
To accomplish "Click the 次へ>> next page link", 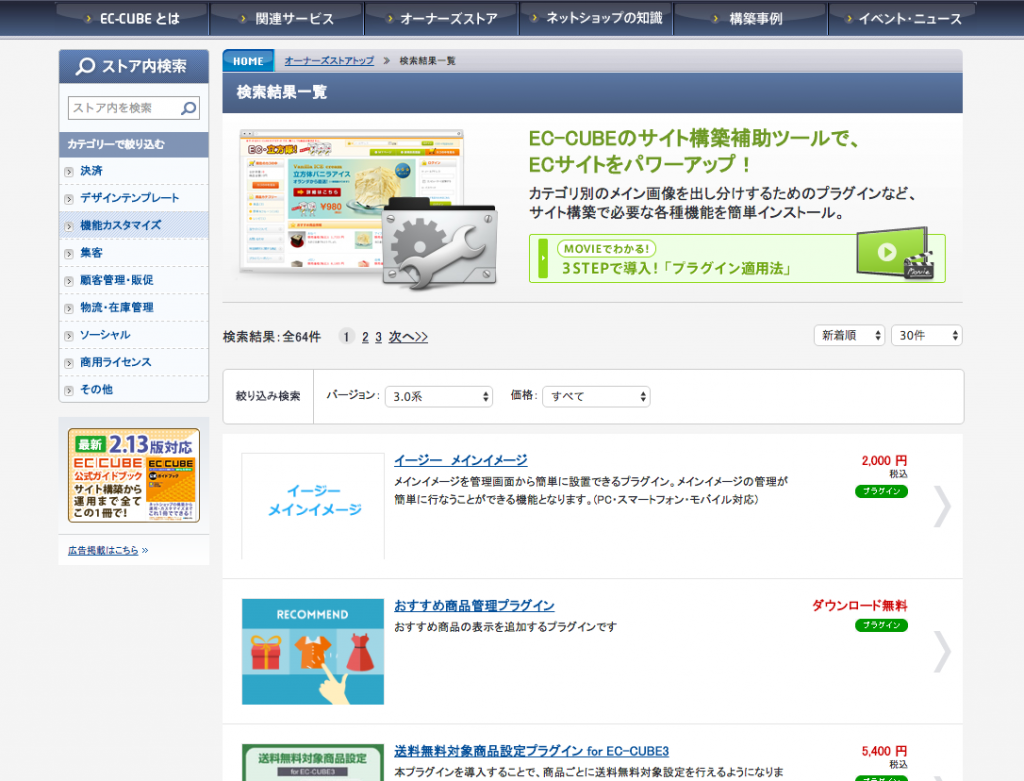I will (408, 337).
